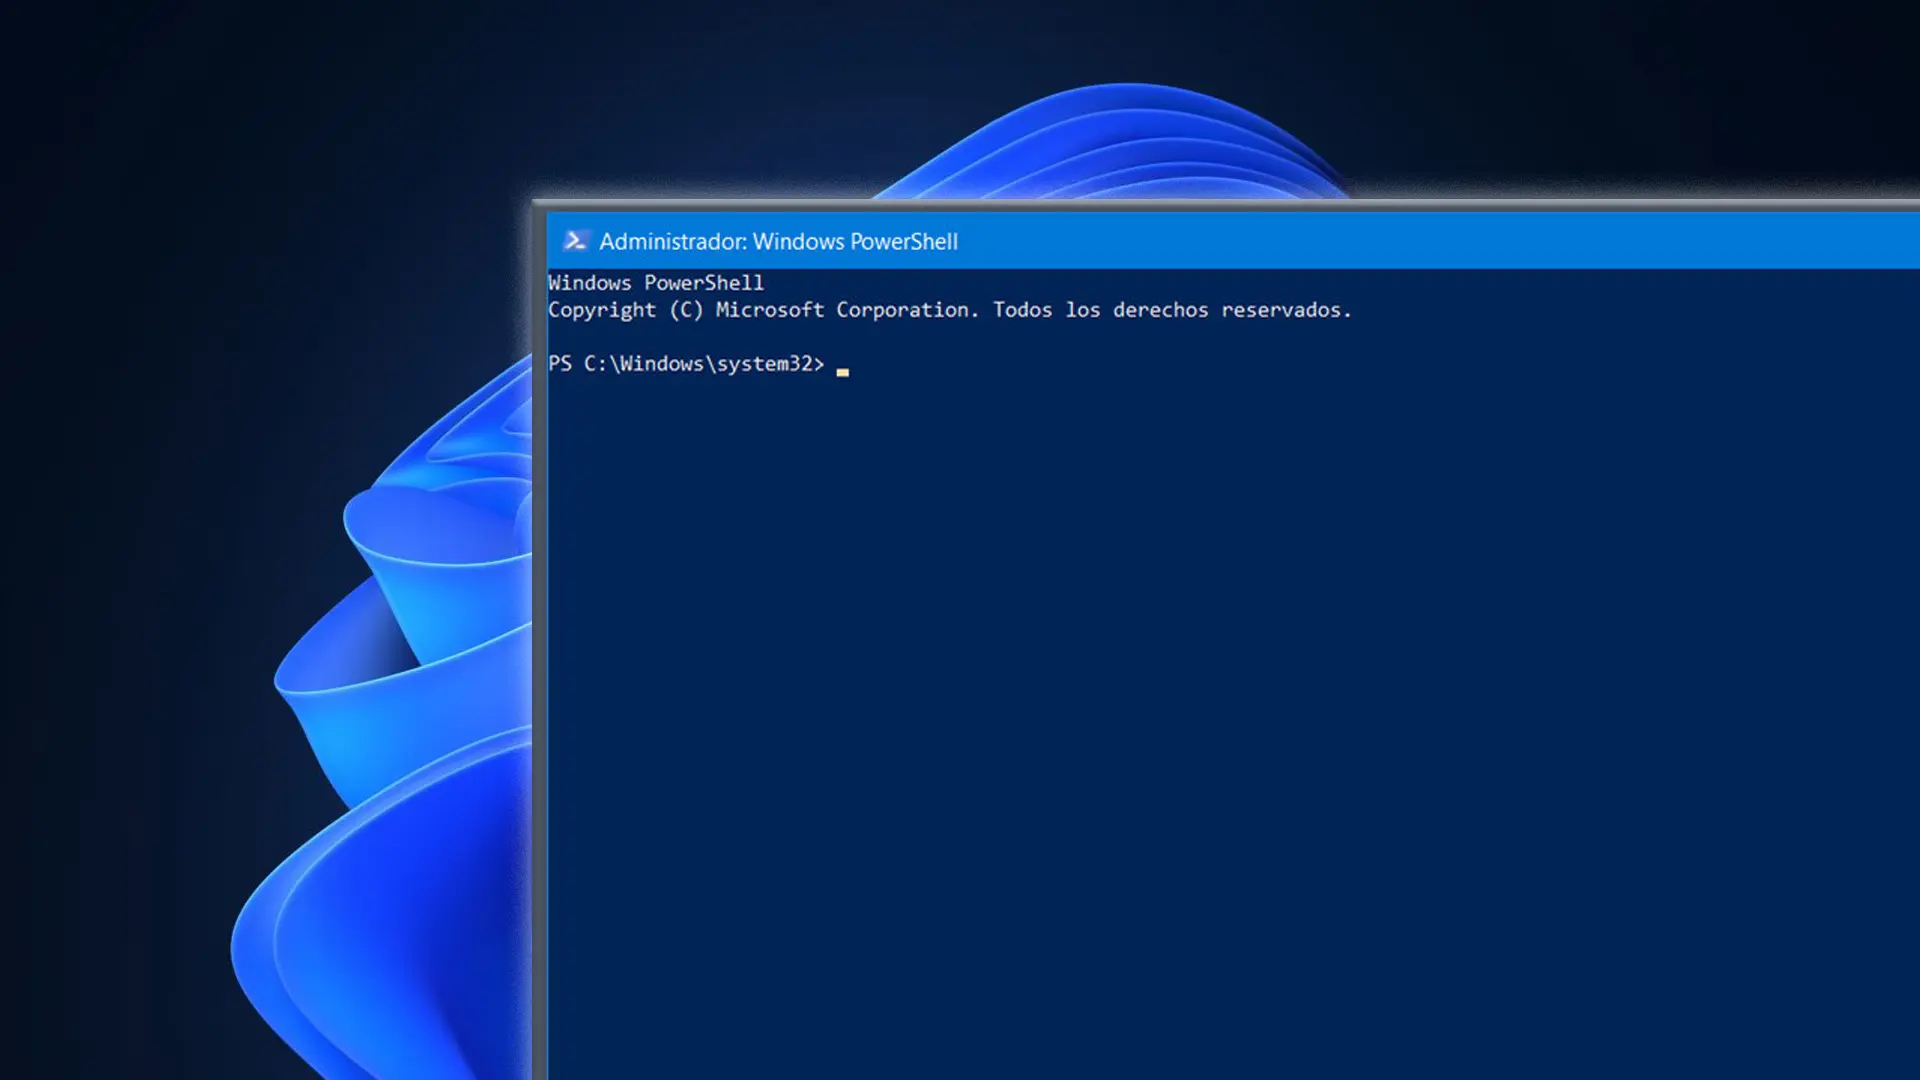1920x1080 pixels.
Task: Click the 'PS' prompt prefix
Action: click(559, 364)
